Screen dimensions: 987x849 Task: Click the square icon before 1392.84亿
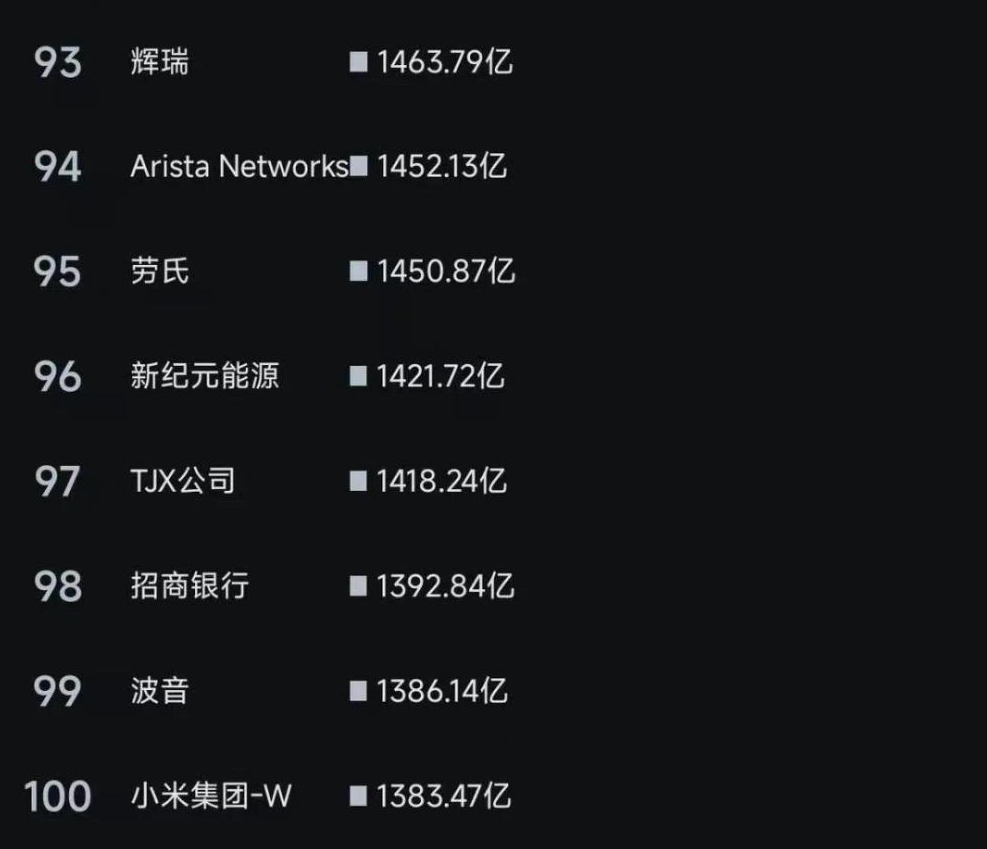[358, 586]
